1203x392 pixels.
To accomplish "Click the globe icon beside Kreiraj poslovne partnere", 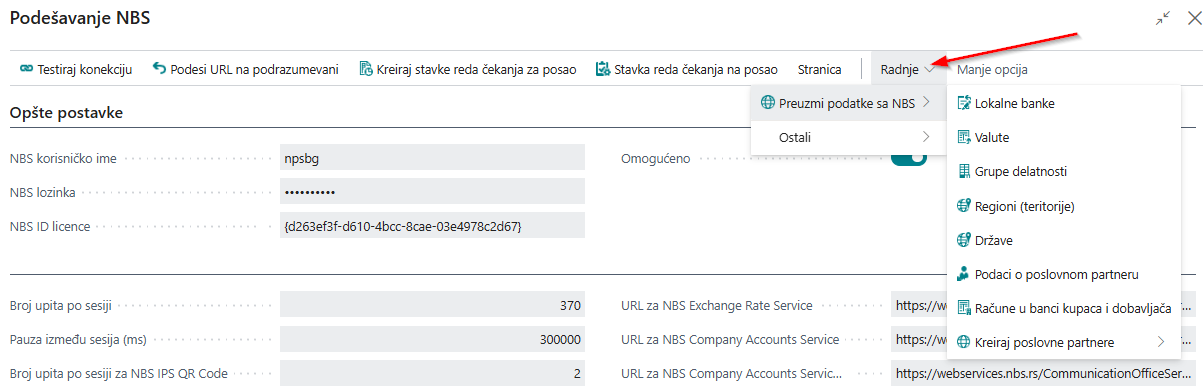I will 964,343.
